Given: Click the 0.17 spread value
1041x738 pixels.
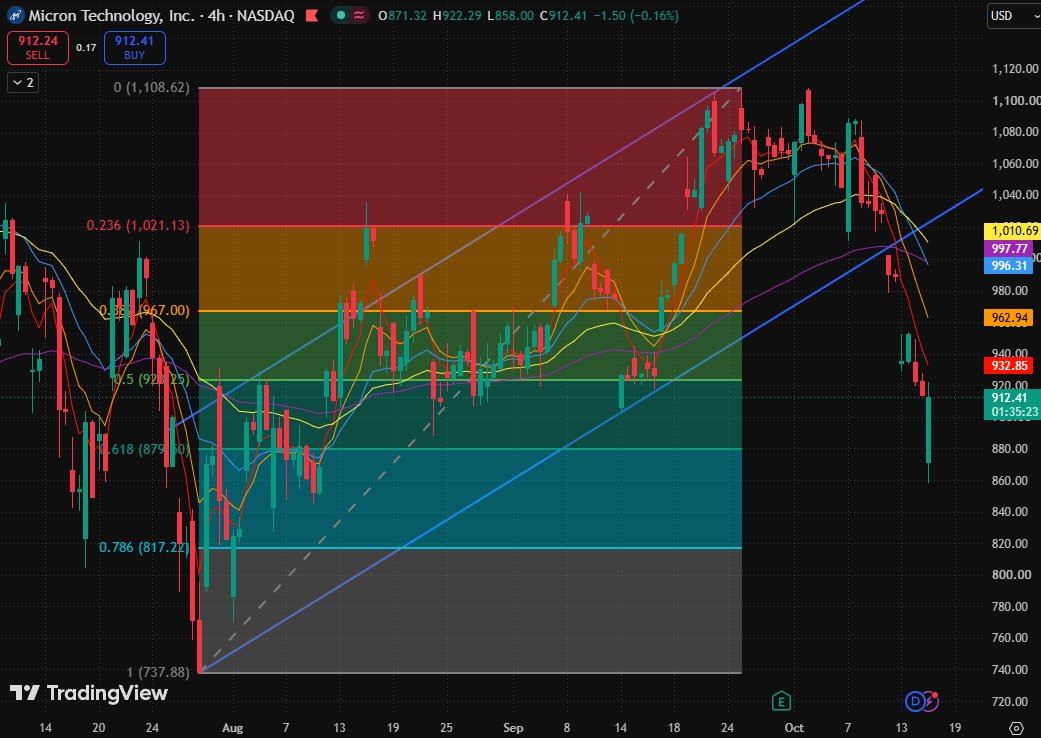Looking at the screenshot, I should coord(86,48).
